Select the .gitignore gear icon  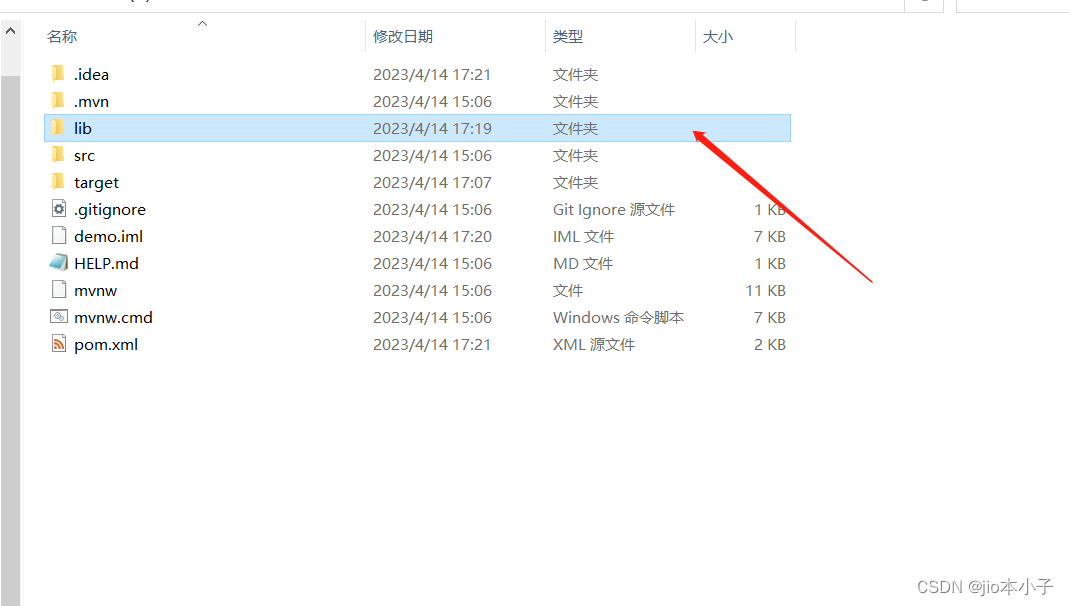pyautogui.click(x=58, y=209)
